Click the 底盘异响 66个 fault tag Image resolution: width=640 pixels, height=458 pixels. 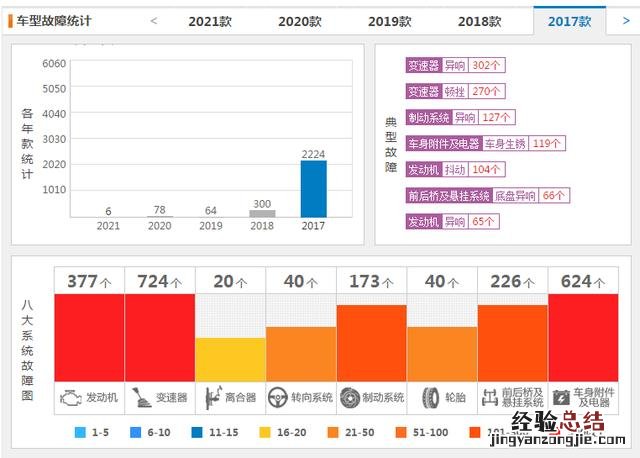coord(488,196)
